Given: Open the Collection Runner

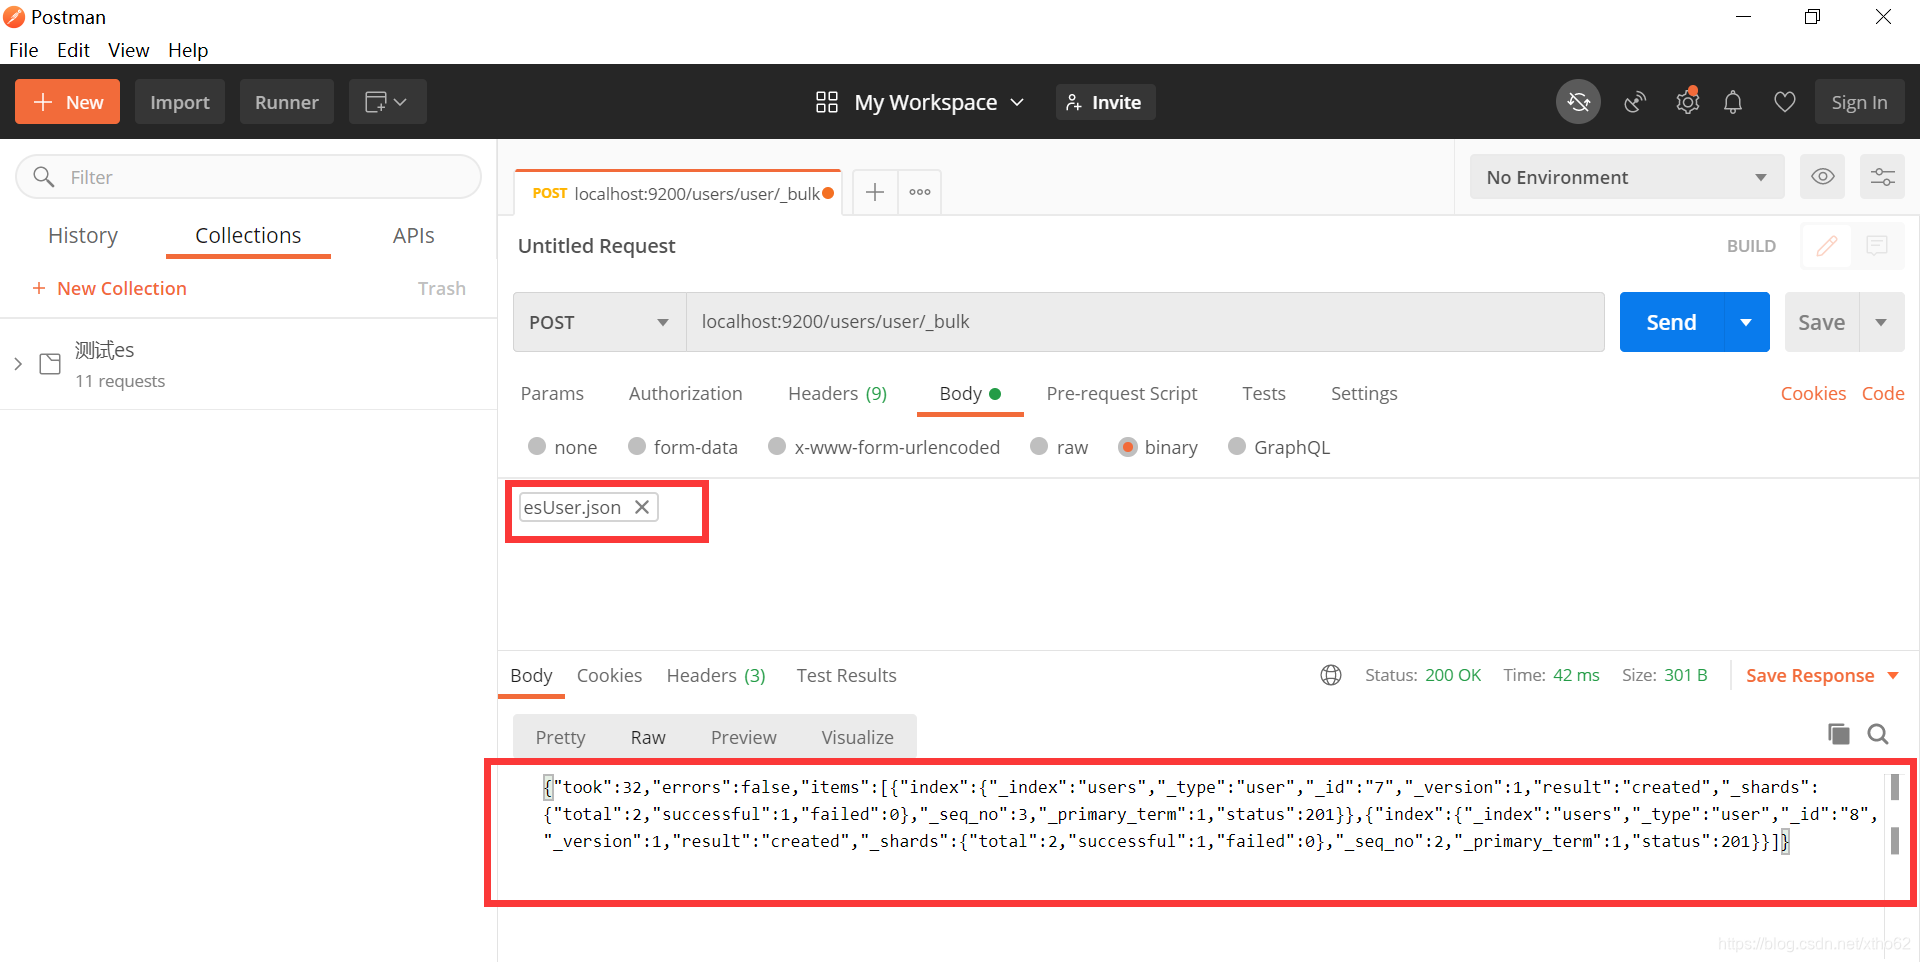Looking at the screenshot, I should (286, 102).
